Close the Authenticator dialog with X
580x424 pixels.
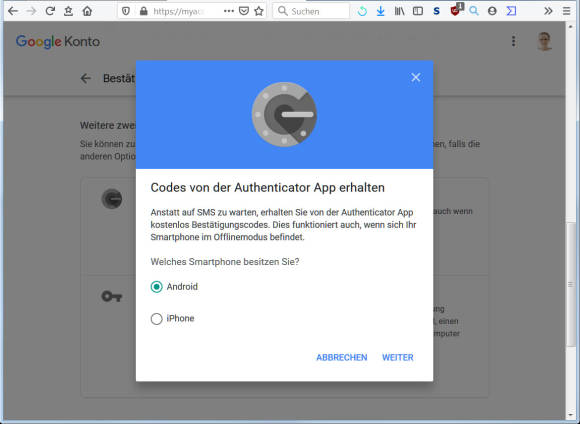click(x=416, y=77)
